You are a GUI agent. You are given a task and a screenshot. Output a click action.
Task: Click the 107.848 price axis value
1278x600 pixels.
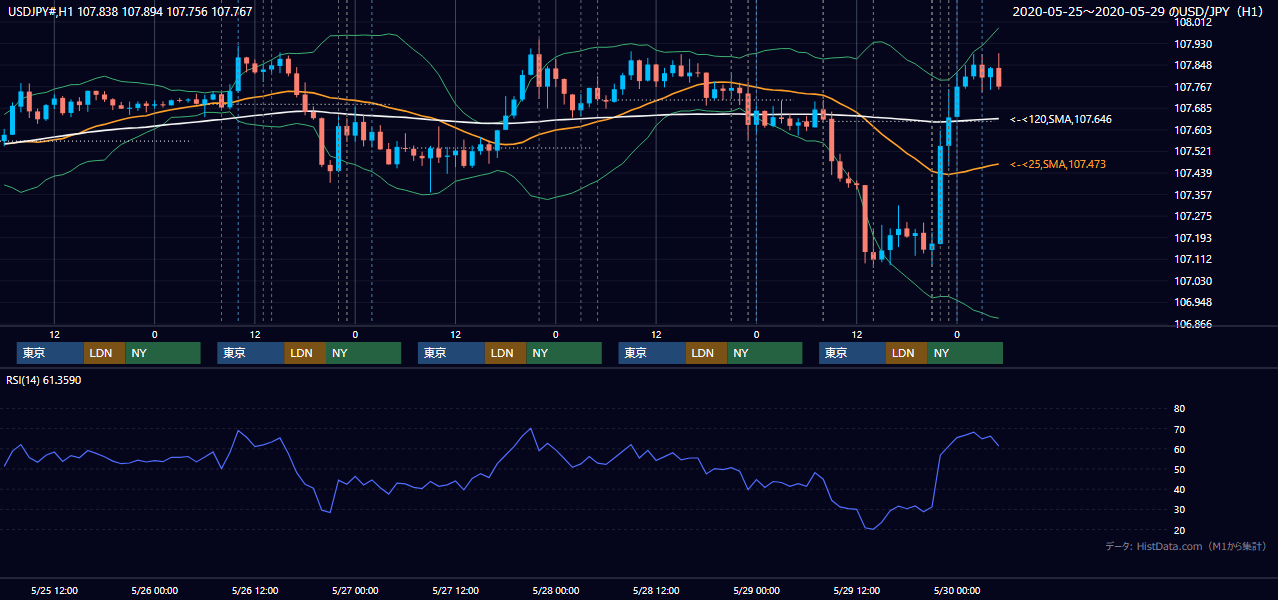pos(1192,66)
